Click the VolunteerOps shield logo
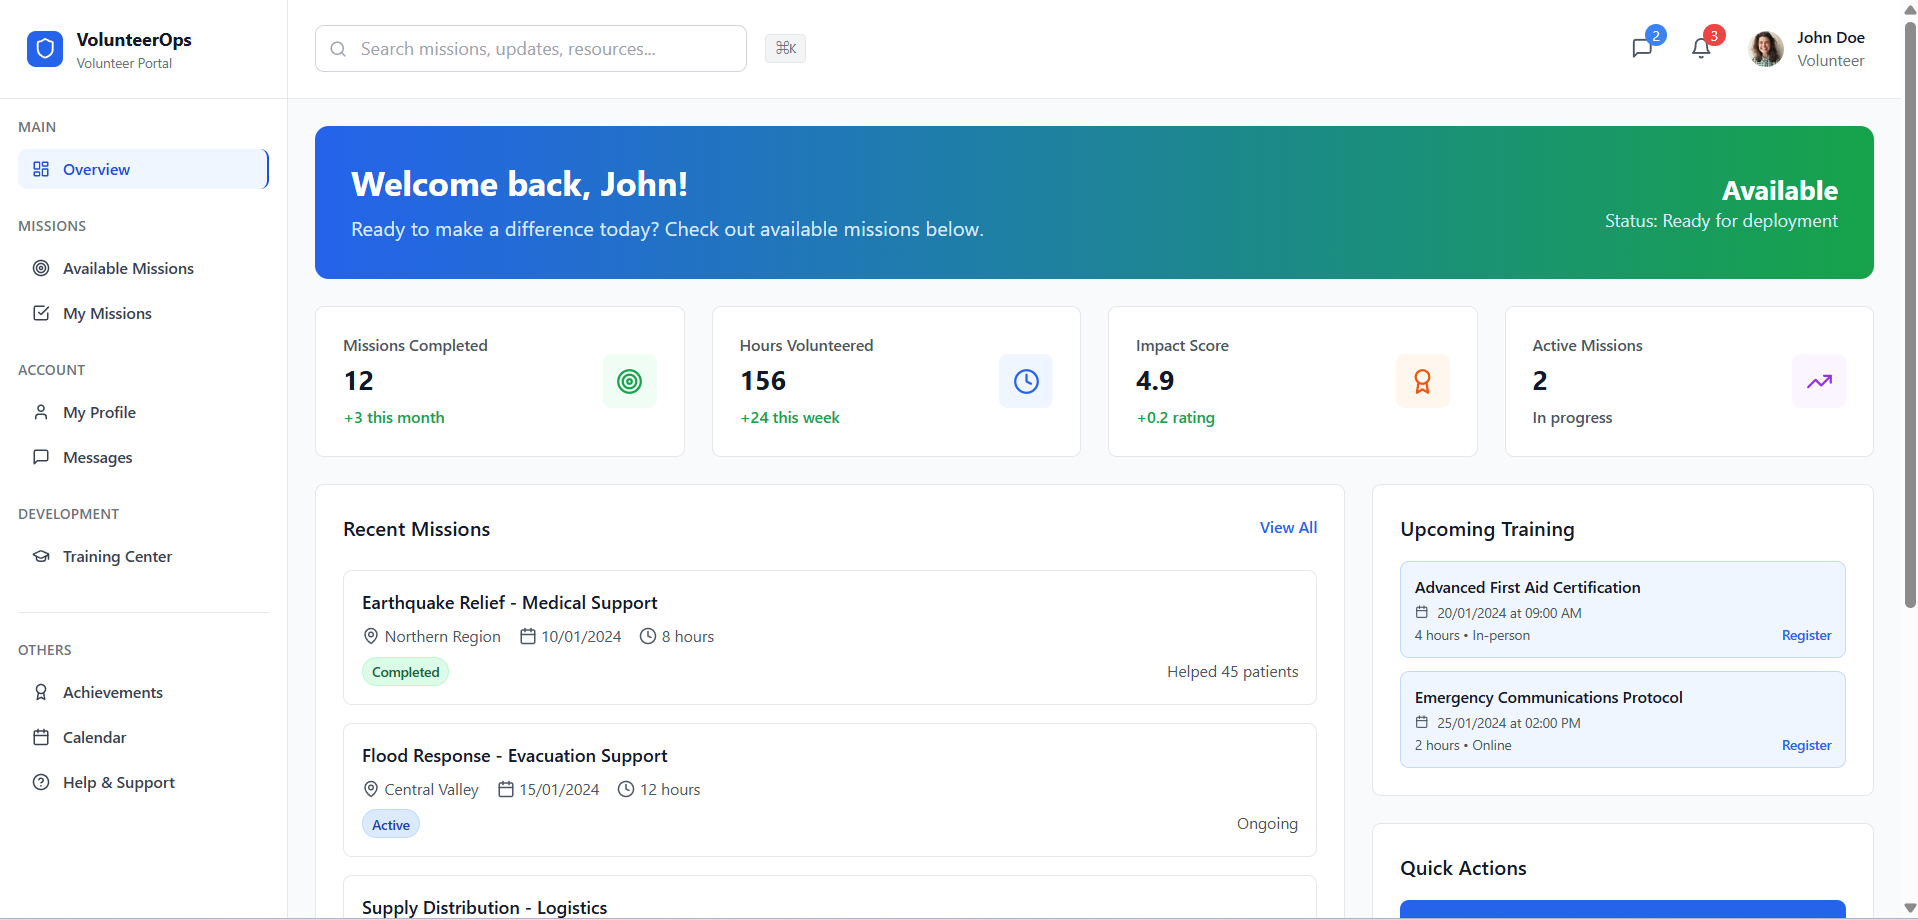The image size is (1918, 920). click(x=44, y=49)
